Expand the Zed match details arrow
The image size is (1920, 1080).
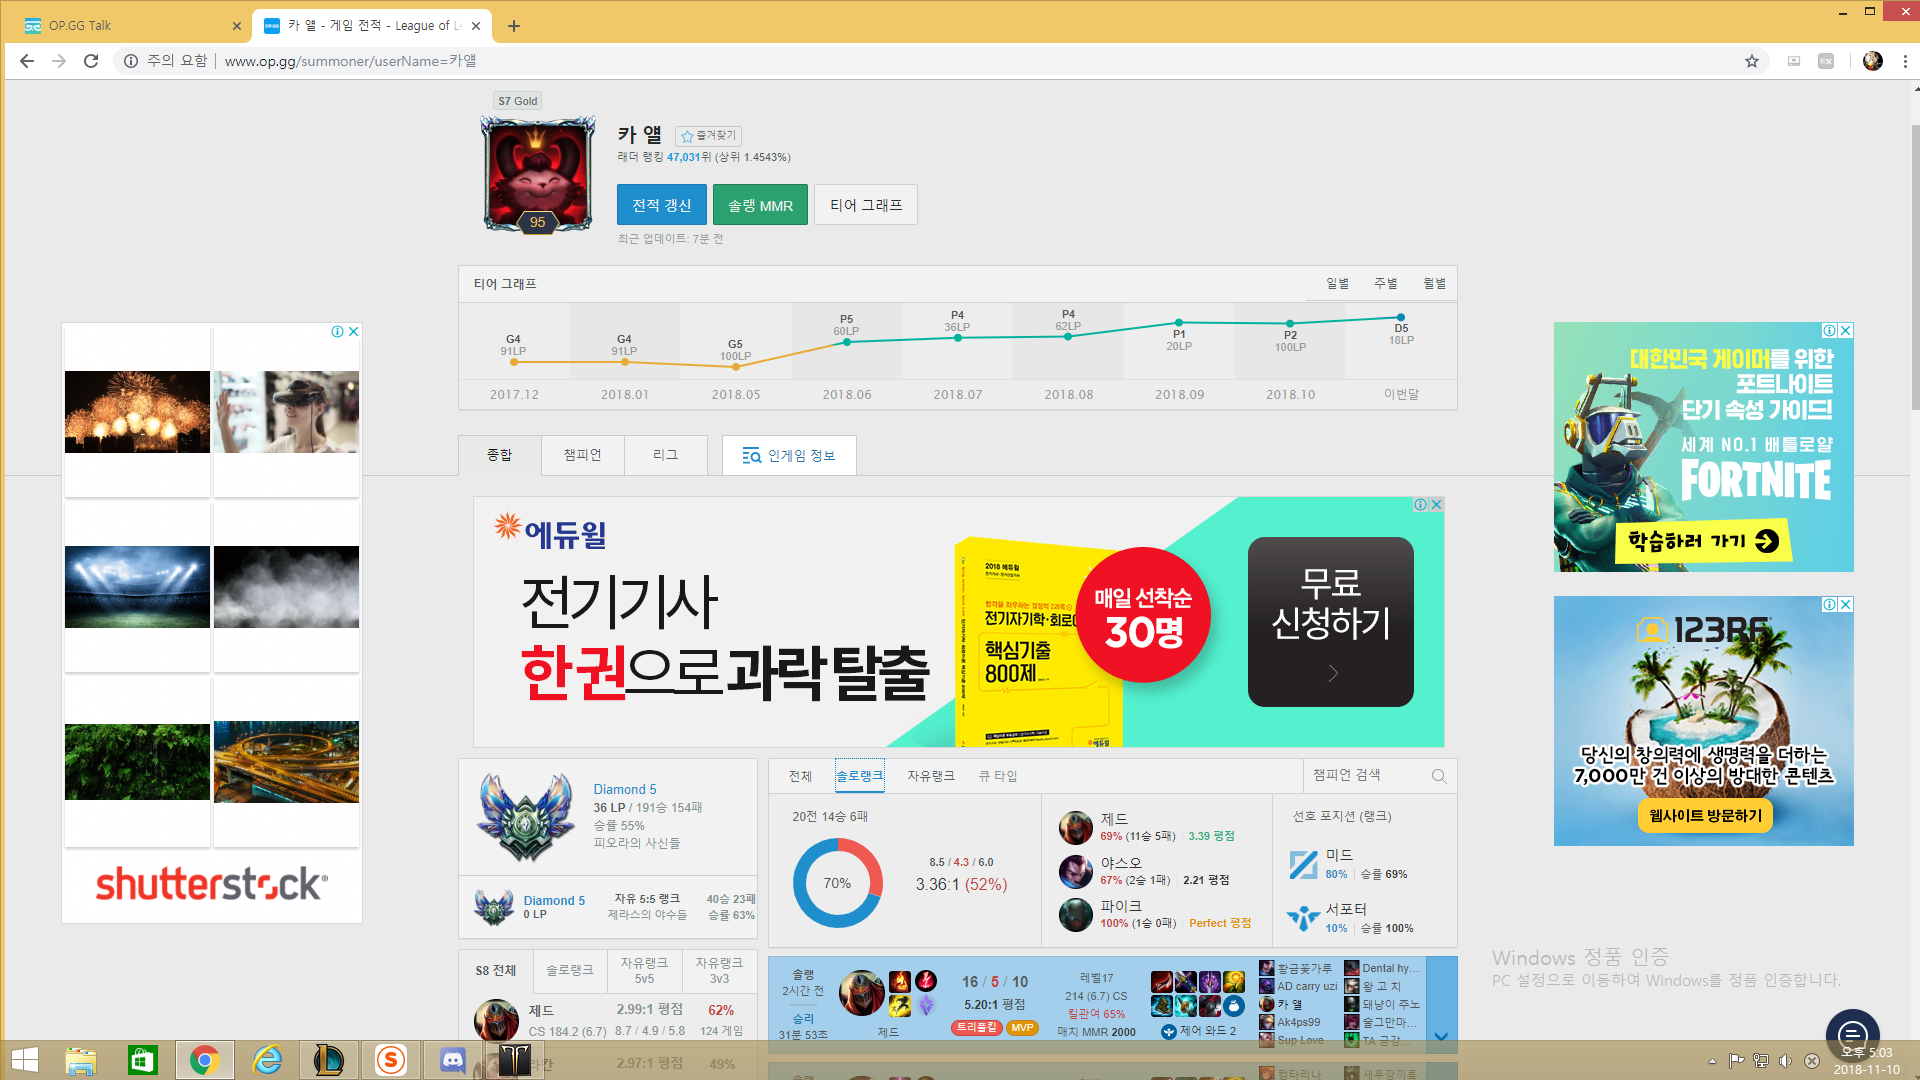pyautogui.click(x=1441, y=1036)
